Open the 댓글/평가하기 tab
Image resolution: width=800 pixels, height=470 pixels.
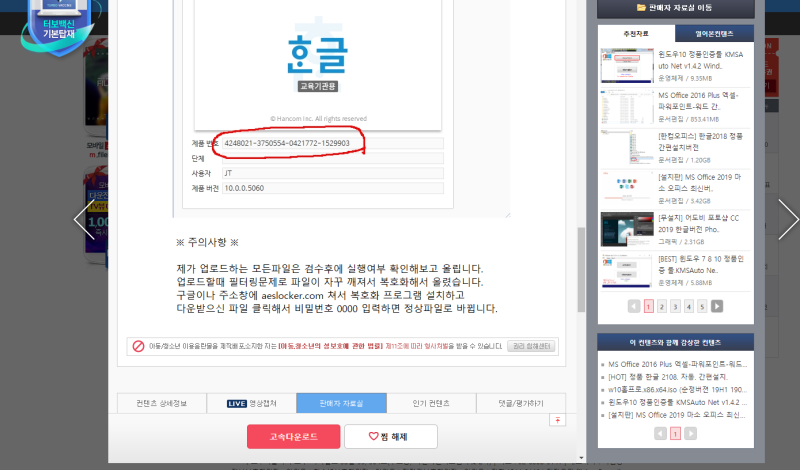click(521, 403)
